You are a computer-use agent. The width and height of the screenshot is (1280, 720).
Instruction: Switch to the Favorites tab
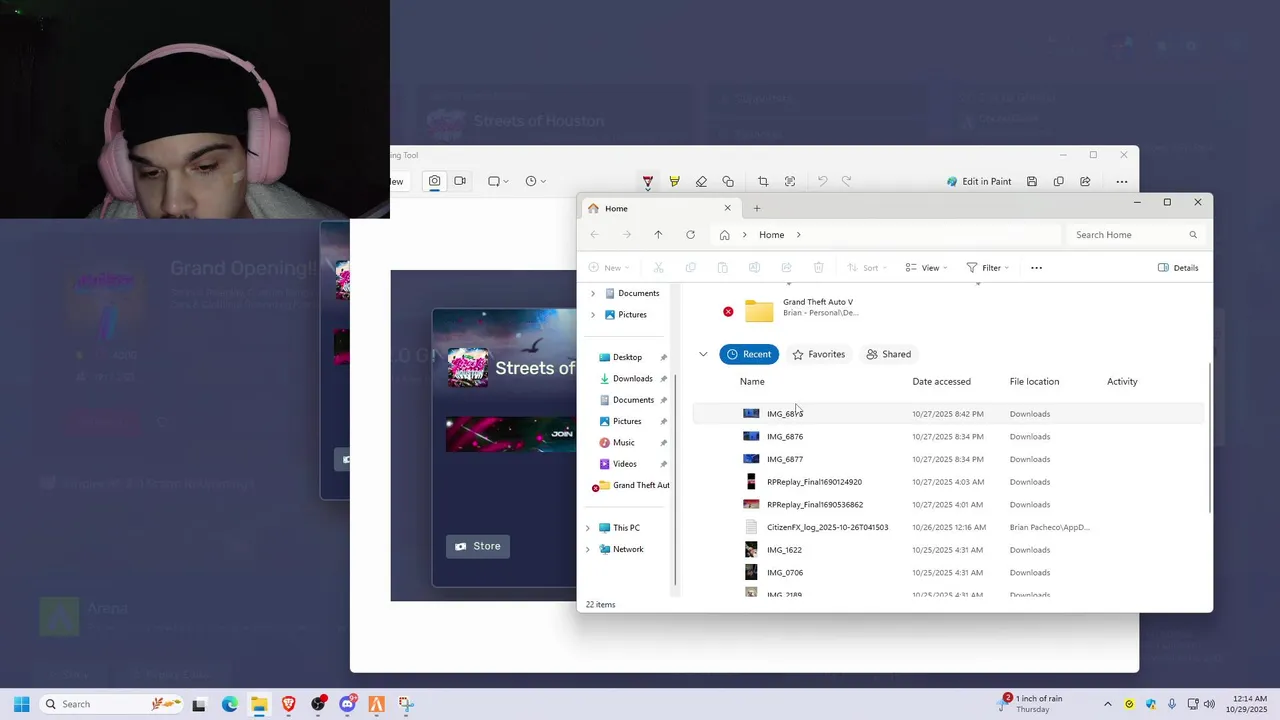pyautogui.click(x=819, y=354)
